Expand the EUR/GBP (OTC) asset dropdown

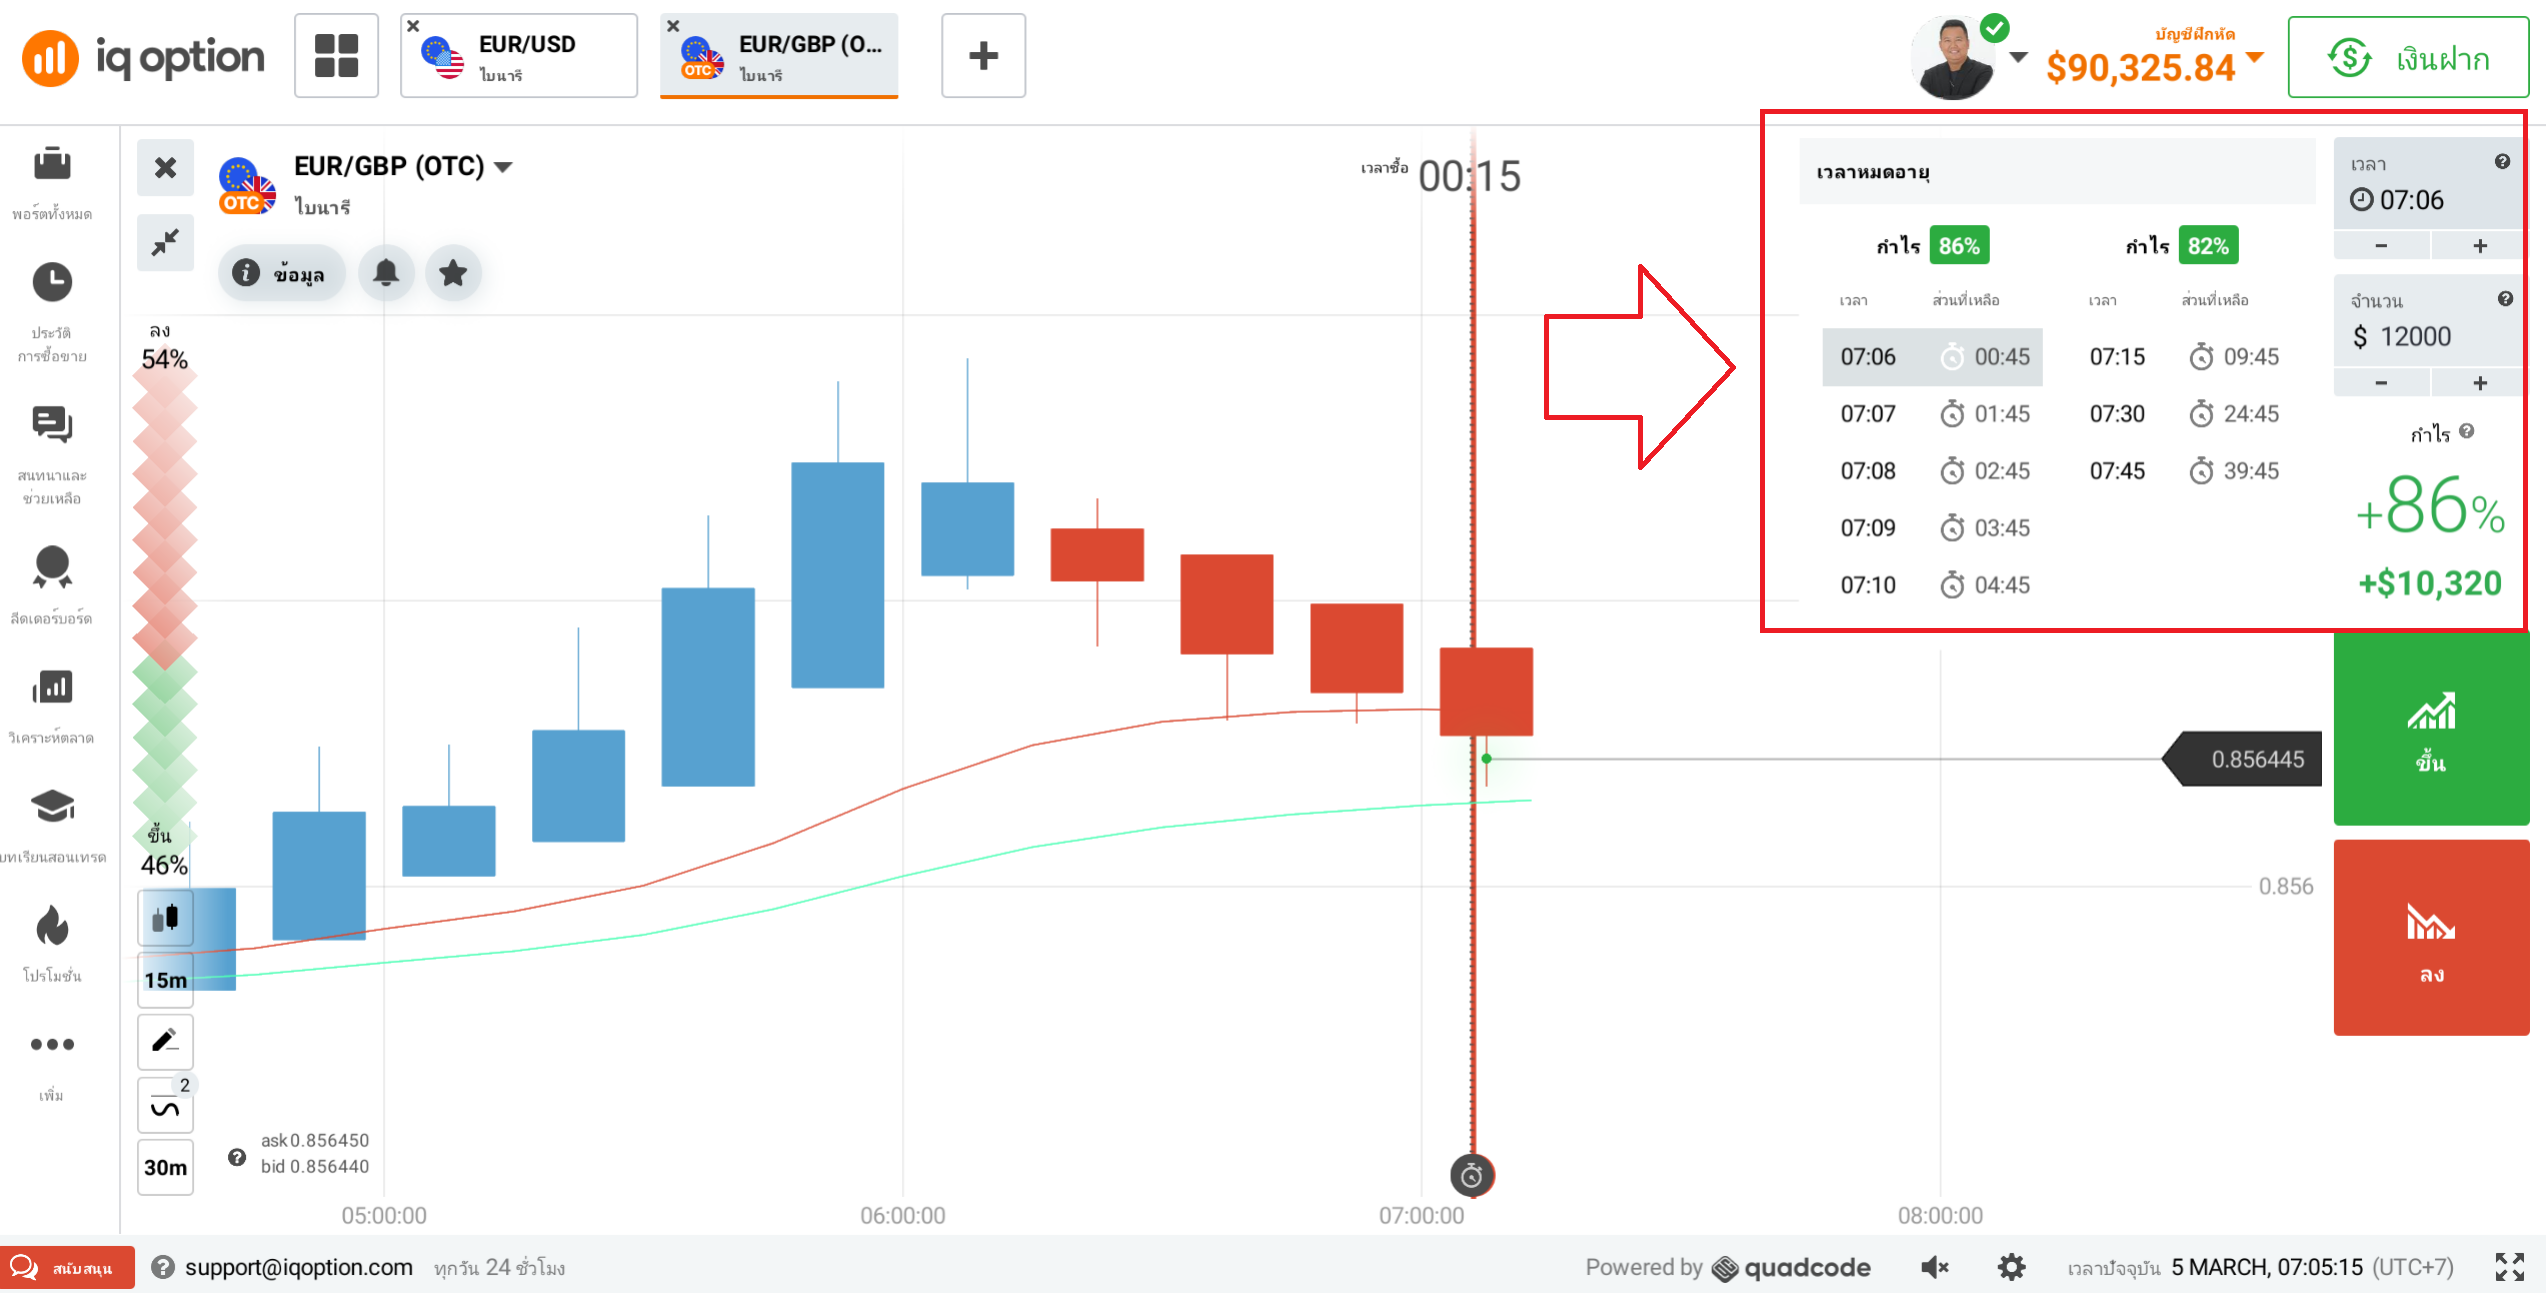[x=504, y=167]
